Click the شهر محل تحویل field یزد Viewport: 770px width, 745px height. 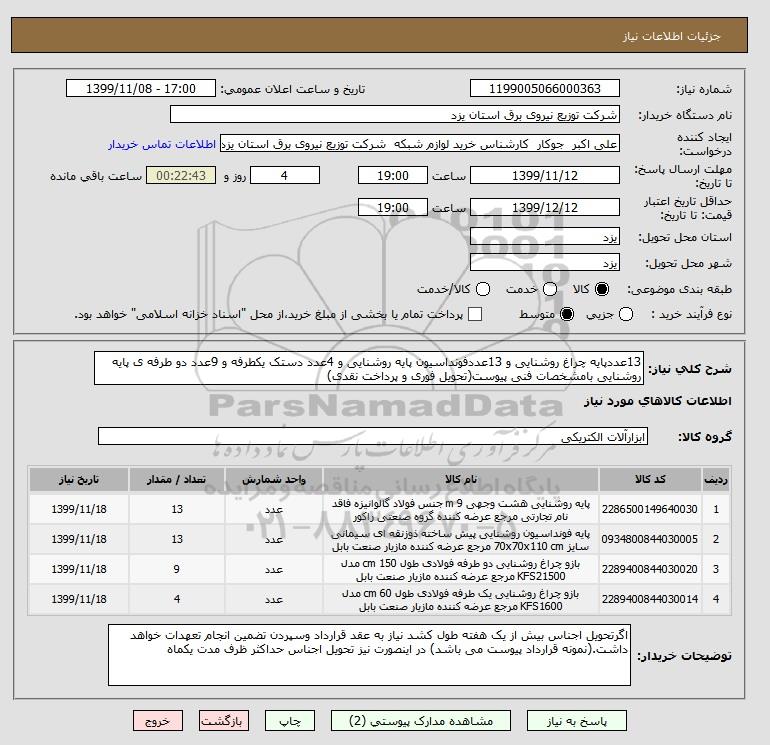coord(545,263)
